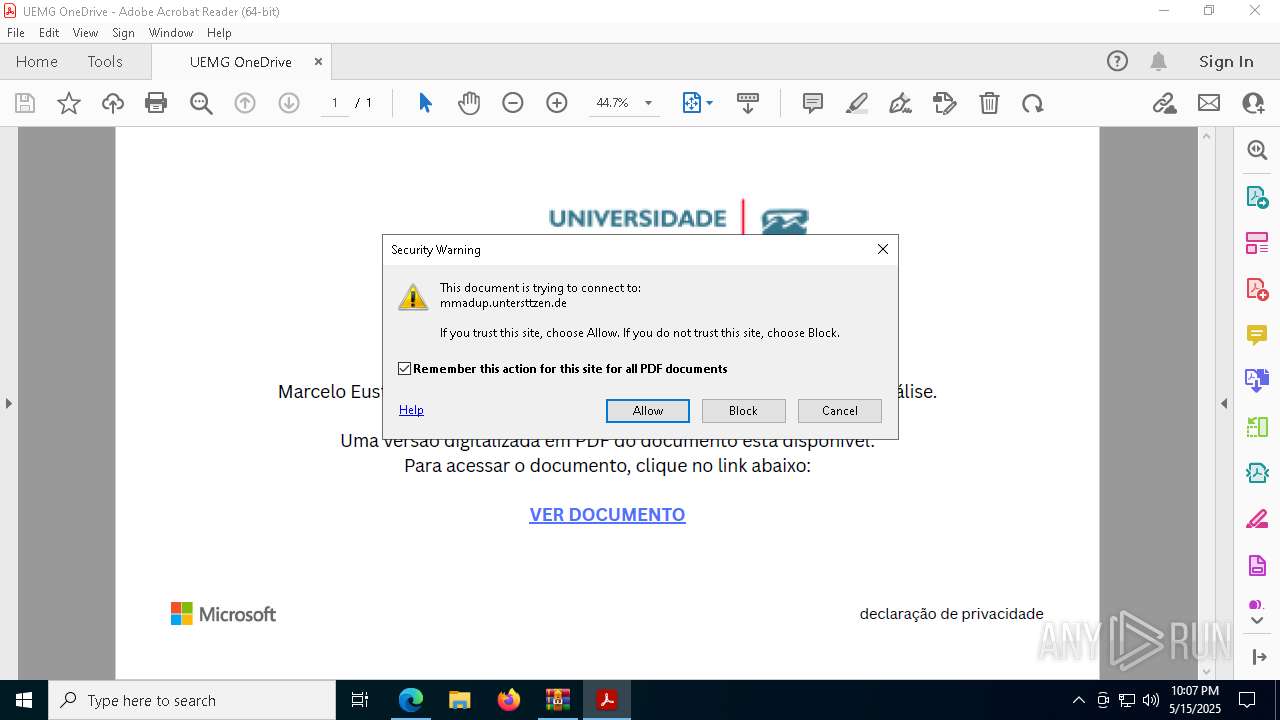This screenshot has width=1280, height=720.
Task: Click the page number input field
Action: click(335, 103)
